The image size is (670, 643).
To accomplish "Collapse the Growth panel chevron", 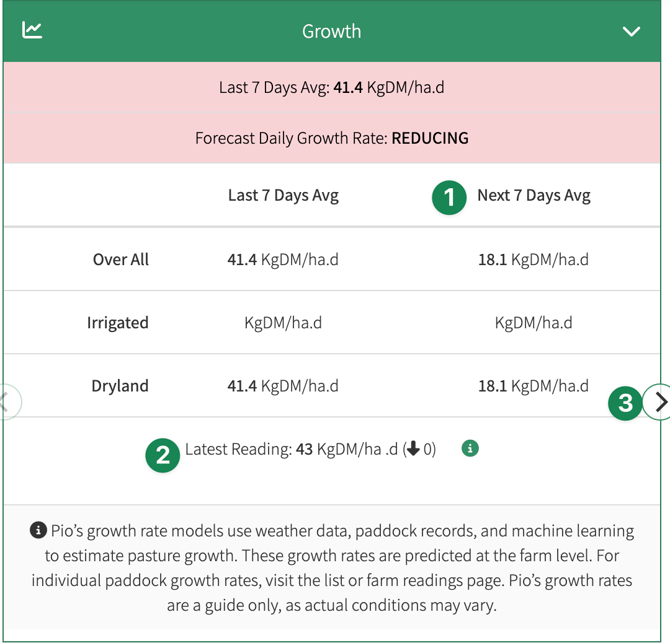I will click(x=631, y=31).
